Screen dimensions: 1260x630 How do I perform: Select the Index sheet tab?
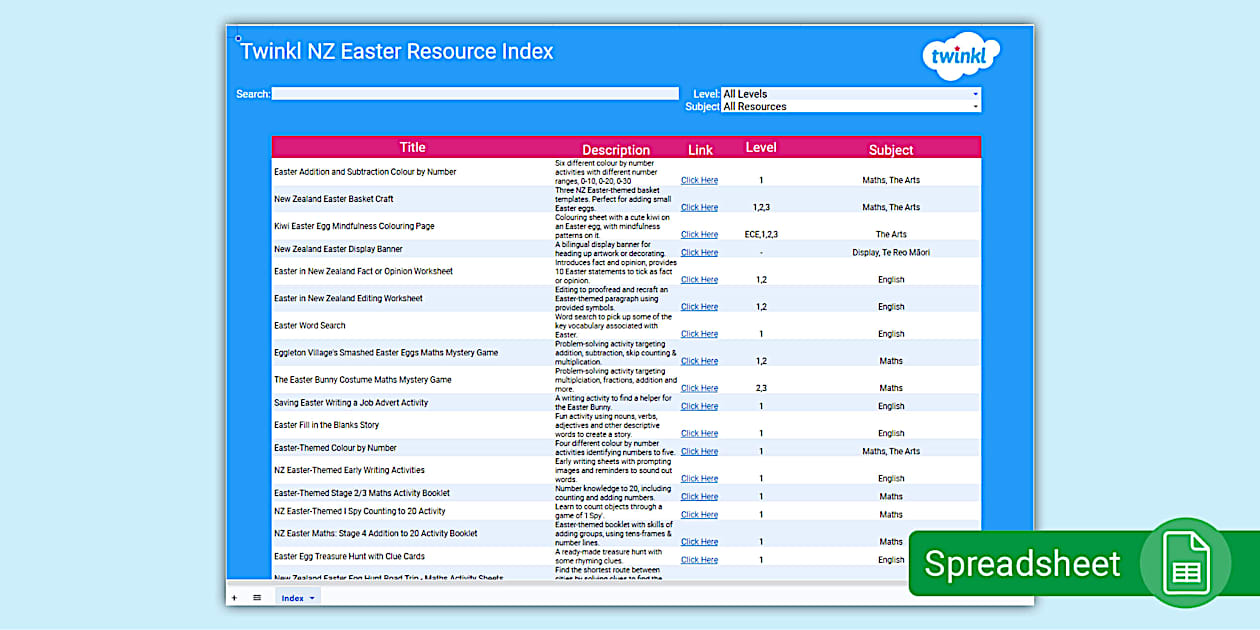coord(292,597)
